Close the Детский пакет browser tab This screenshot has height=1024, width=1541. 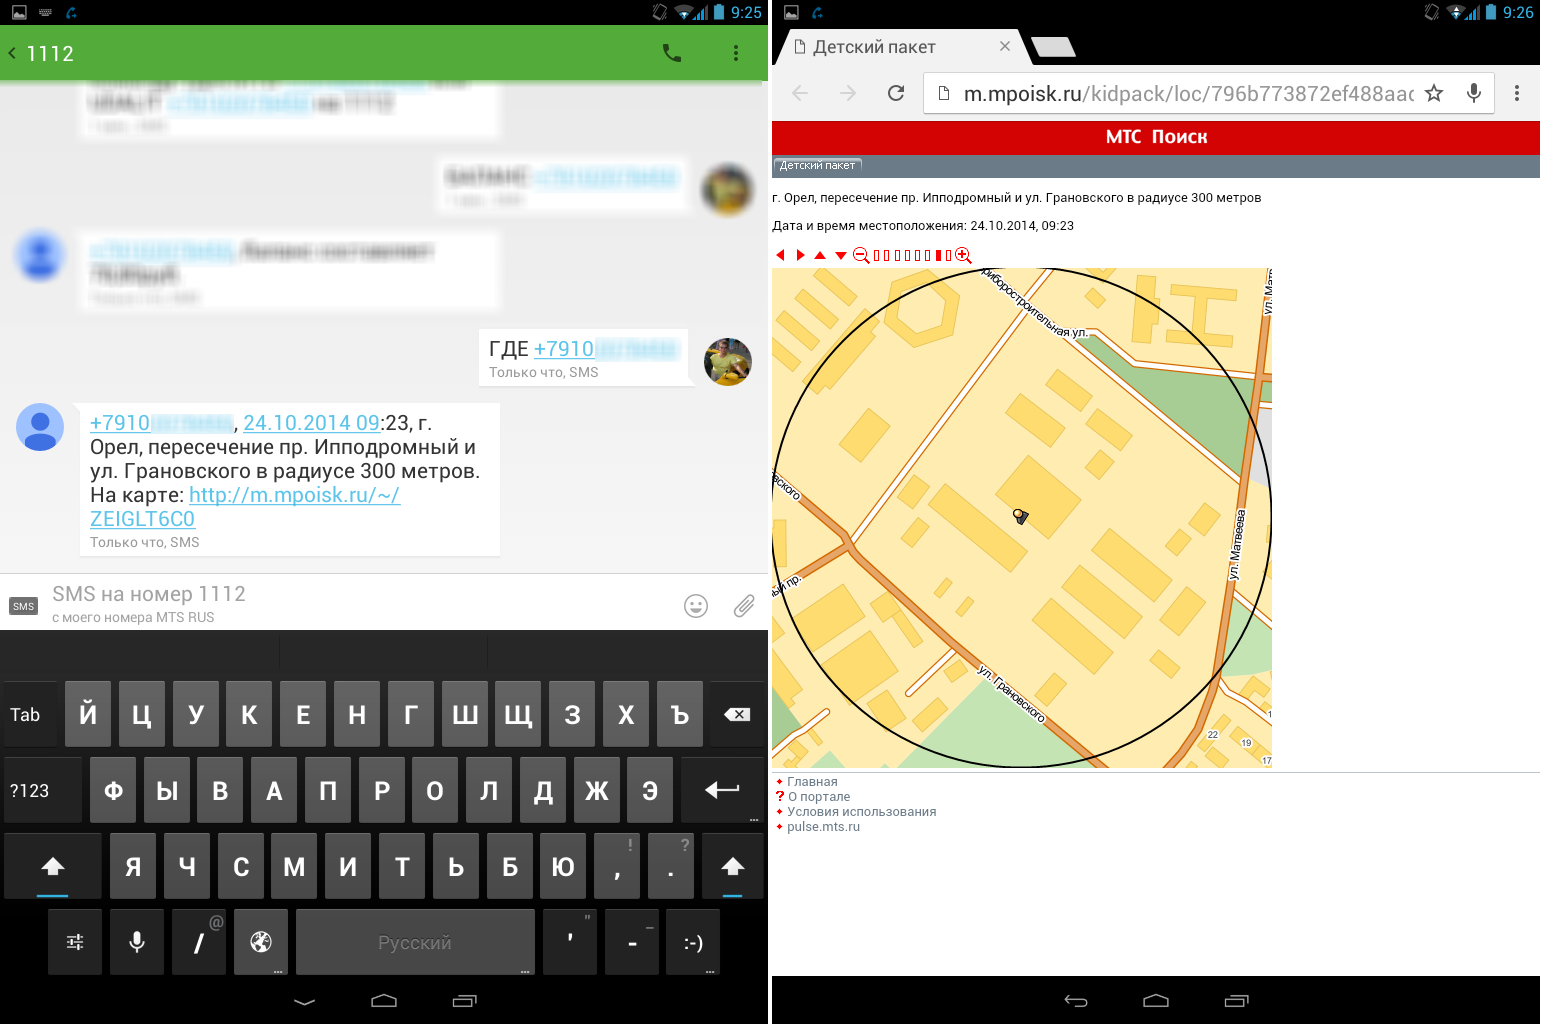point(1005,46)
